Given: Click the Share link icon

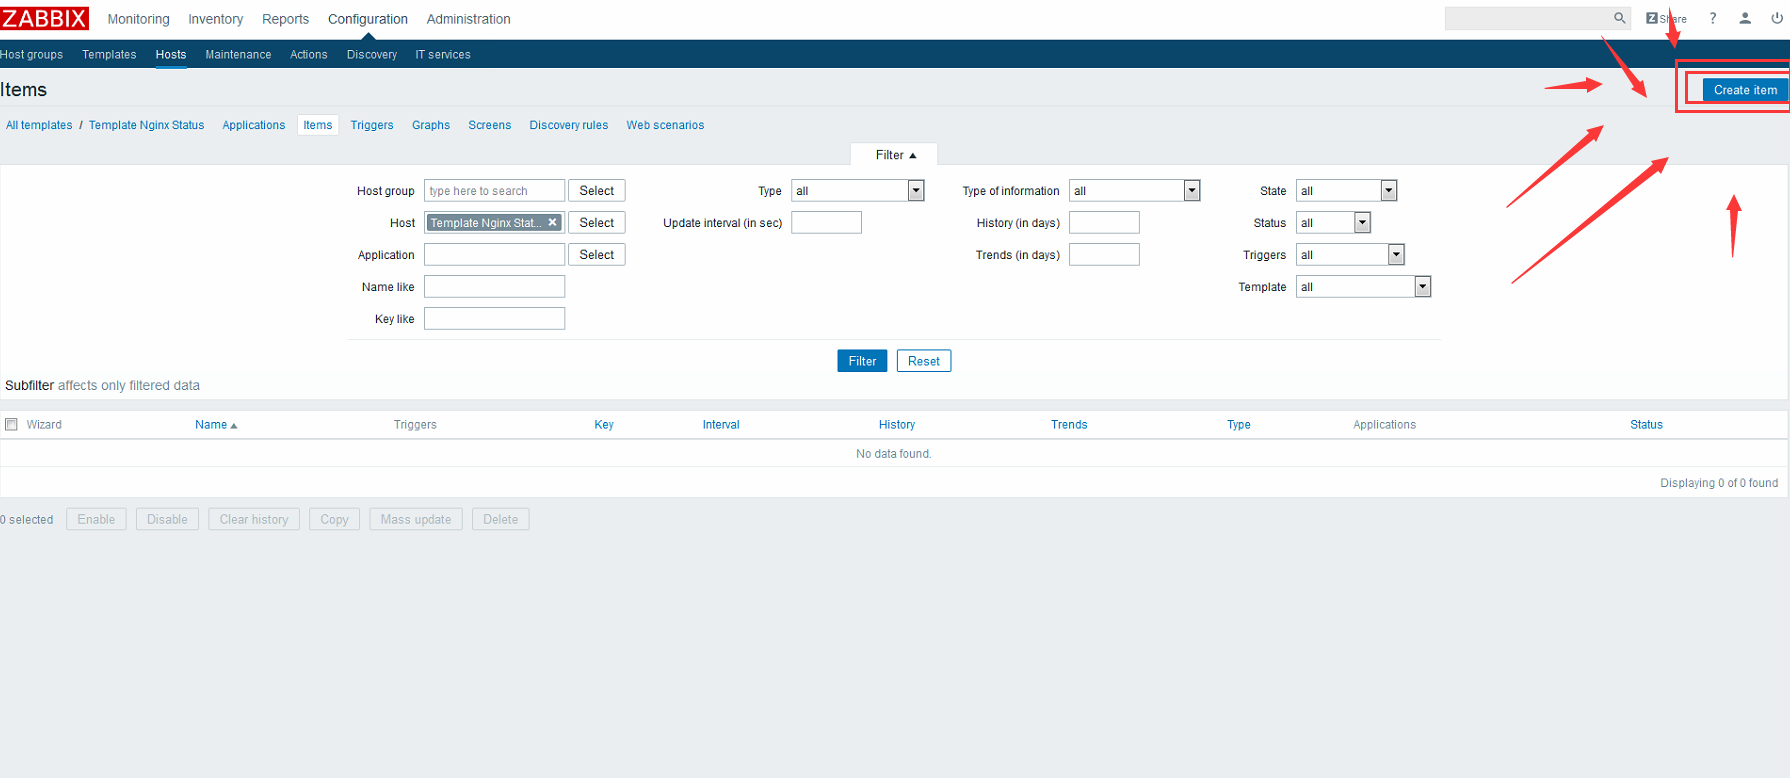Looking at the screenshot, I should 1666,18.
